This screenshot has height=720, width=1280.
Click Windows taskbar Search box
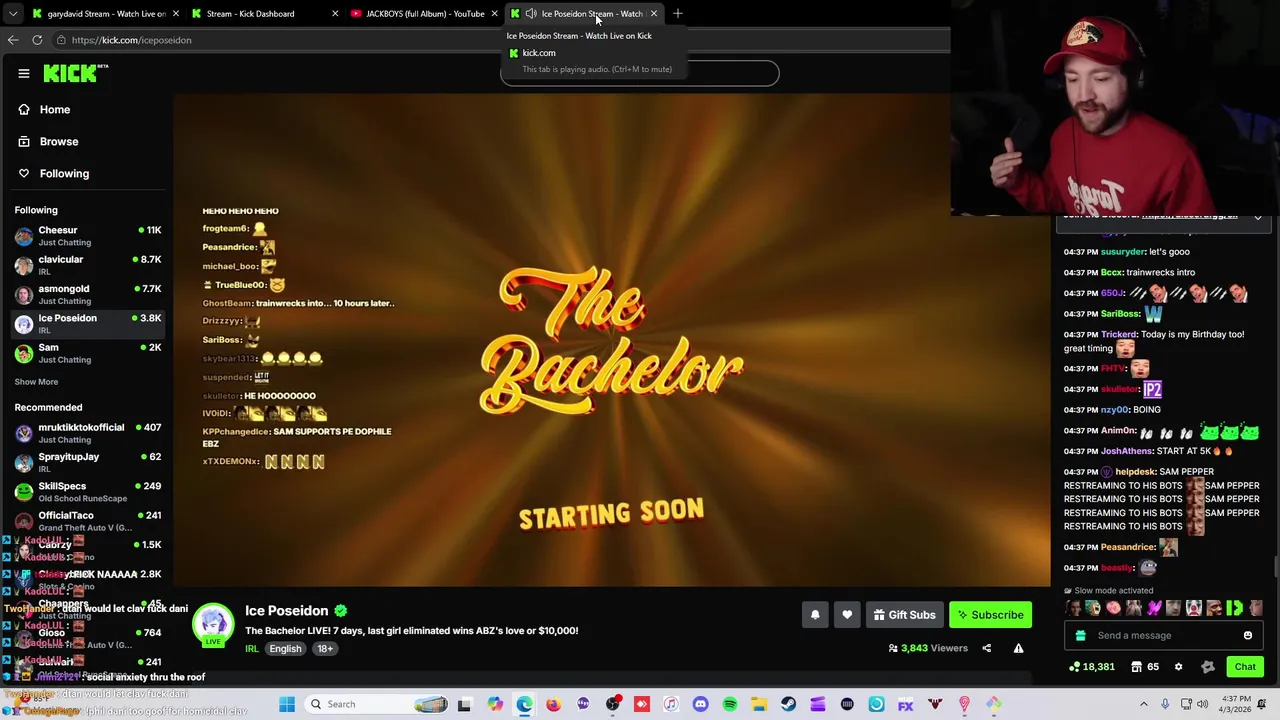point(378,704)
